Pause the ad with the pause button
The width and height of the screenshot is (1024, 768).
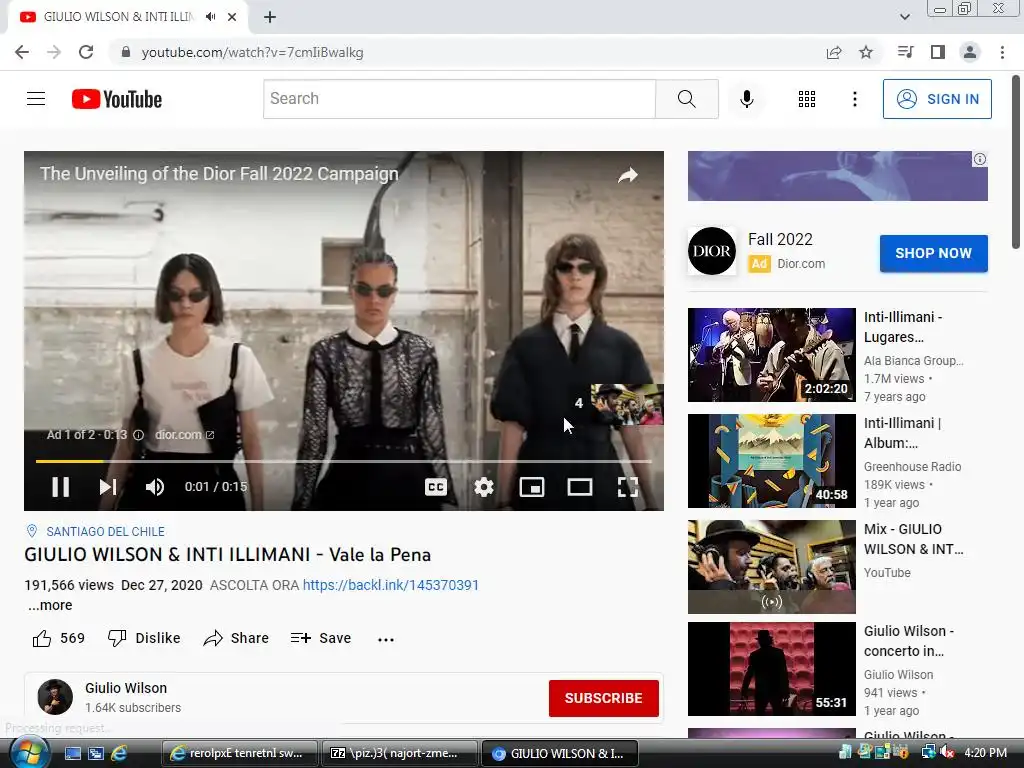61,487
